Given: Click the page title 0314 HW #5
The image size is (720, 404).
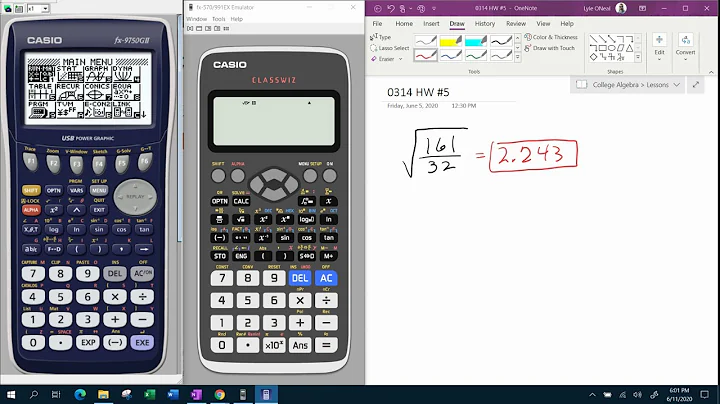Looking at the screenshot, I should tap(418, 92).
